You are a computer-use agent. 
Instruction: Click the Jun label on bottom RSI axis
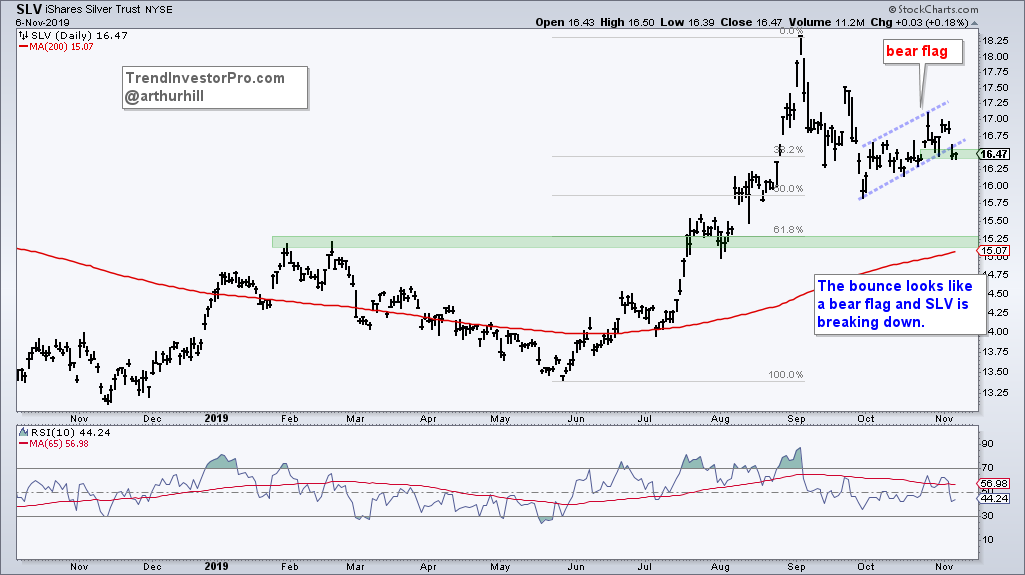click(576, 566)
